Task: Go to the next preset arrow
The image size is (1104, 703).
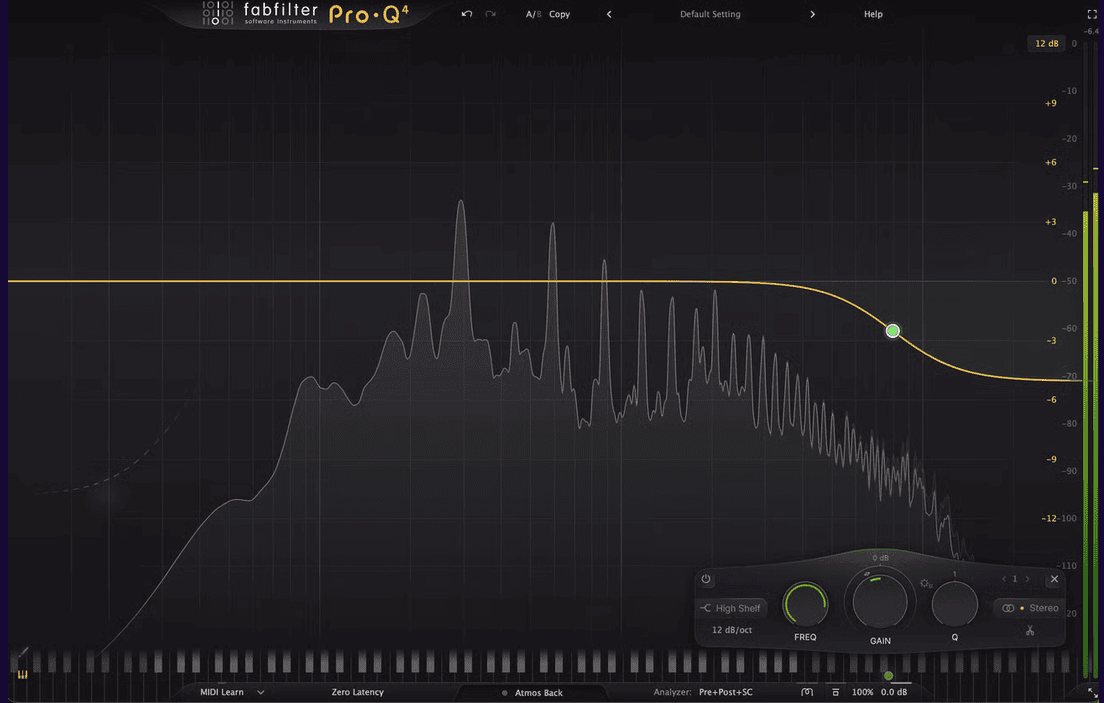Action: pos(813,14)
